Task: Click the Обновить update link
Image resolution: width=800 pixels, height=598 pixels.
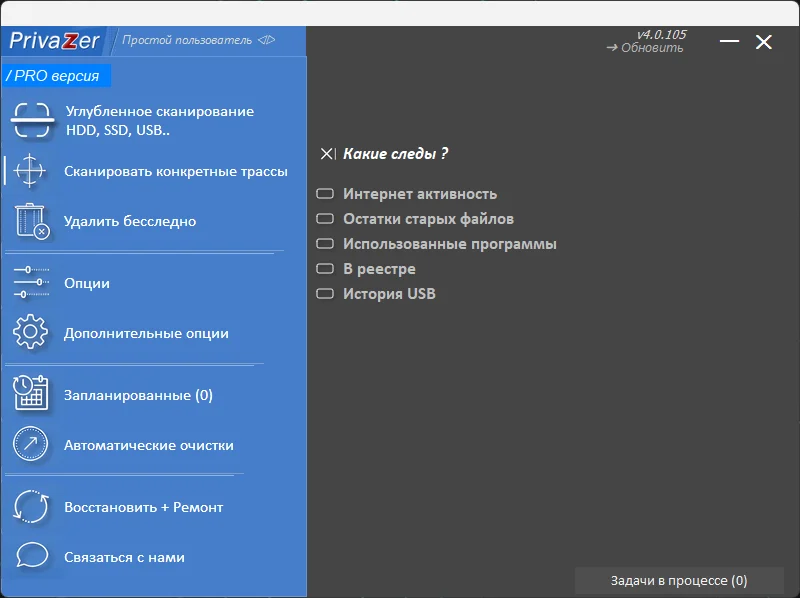Action: [646, 48]
